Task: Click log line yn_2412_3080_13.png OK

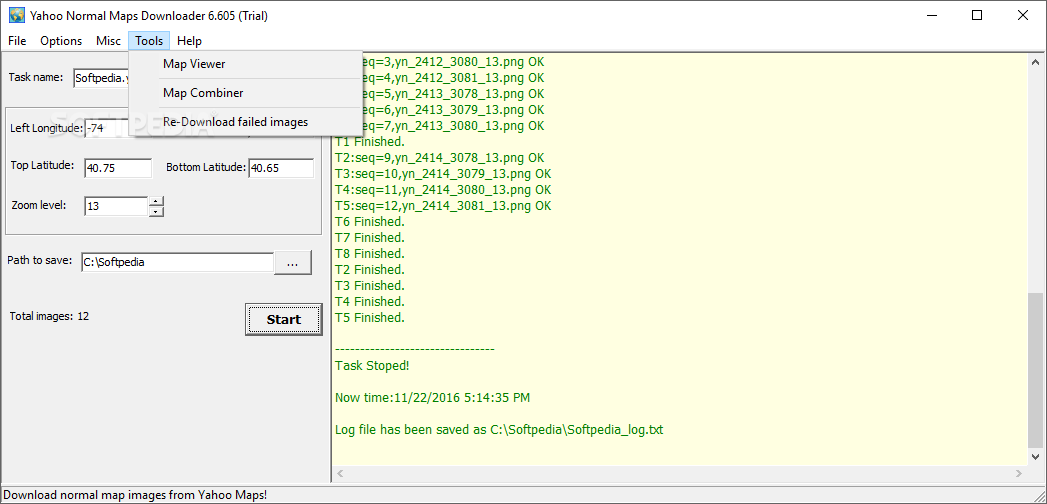Action: [x=453, y=61]
